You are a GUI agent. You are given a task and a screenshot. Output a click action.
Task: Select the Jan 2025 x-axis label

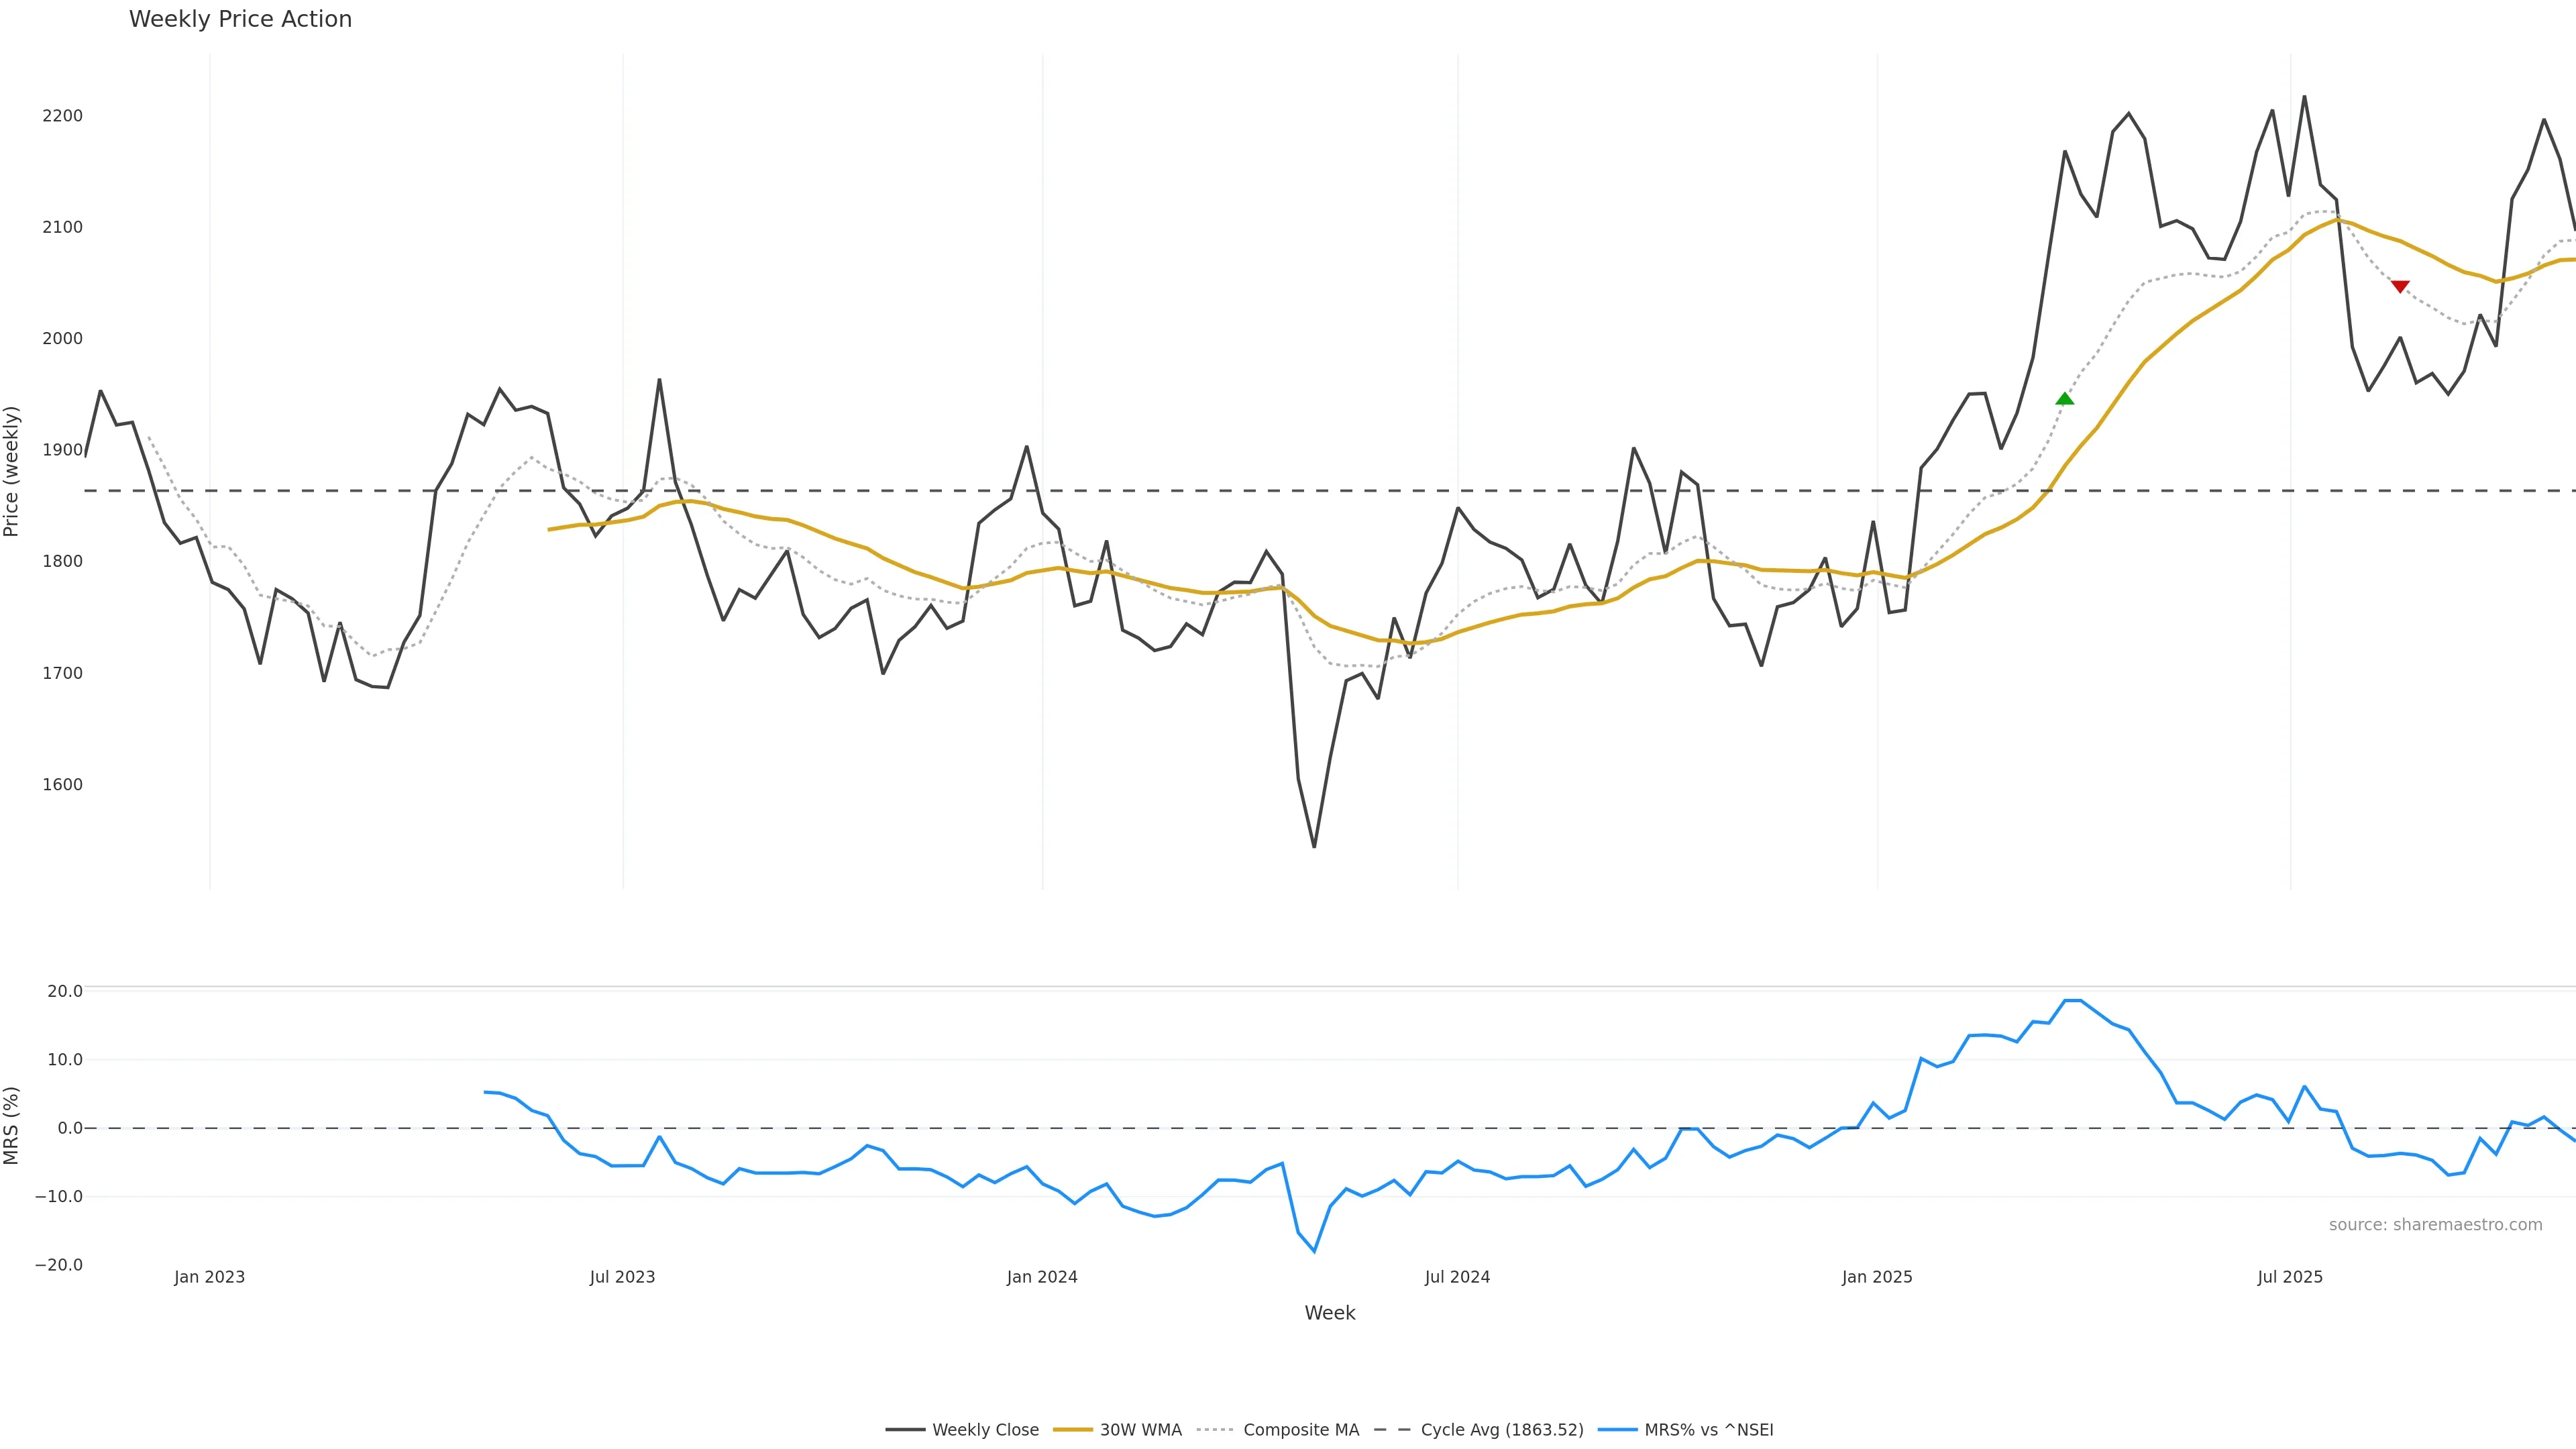point(1877,1277)
